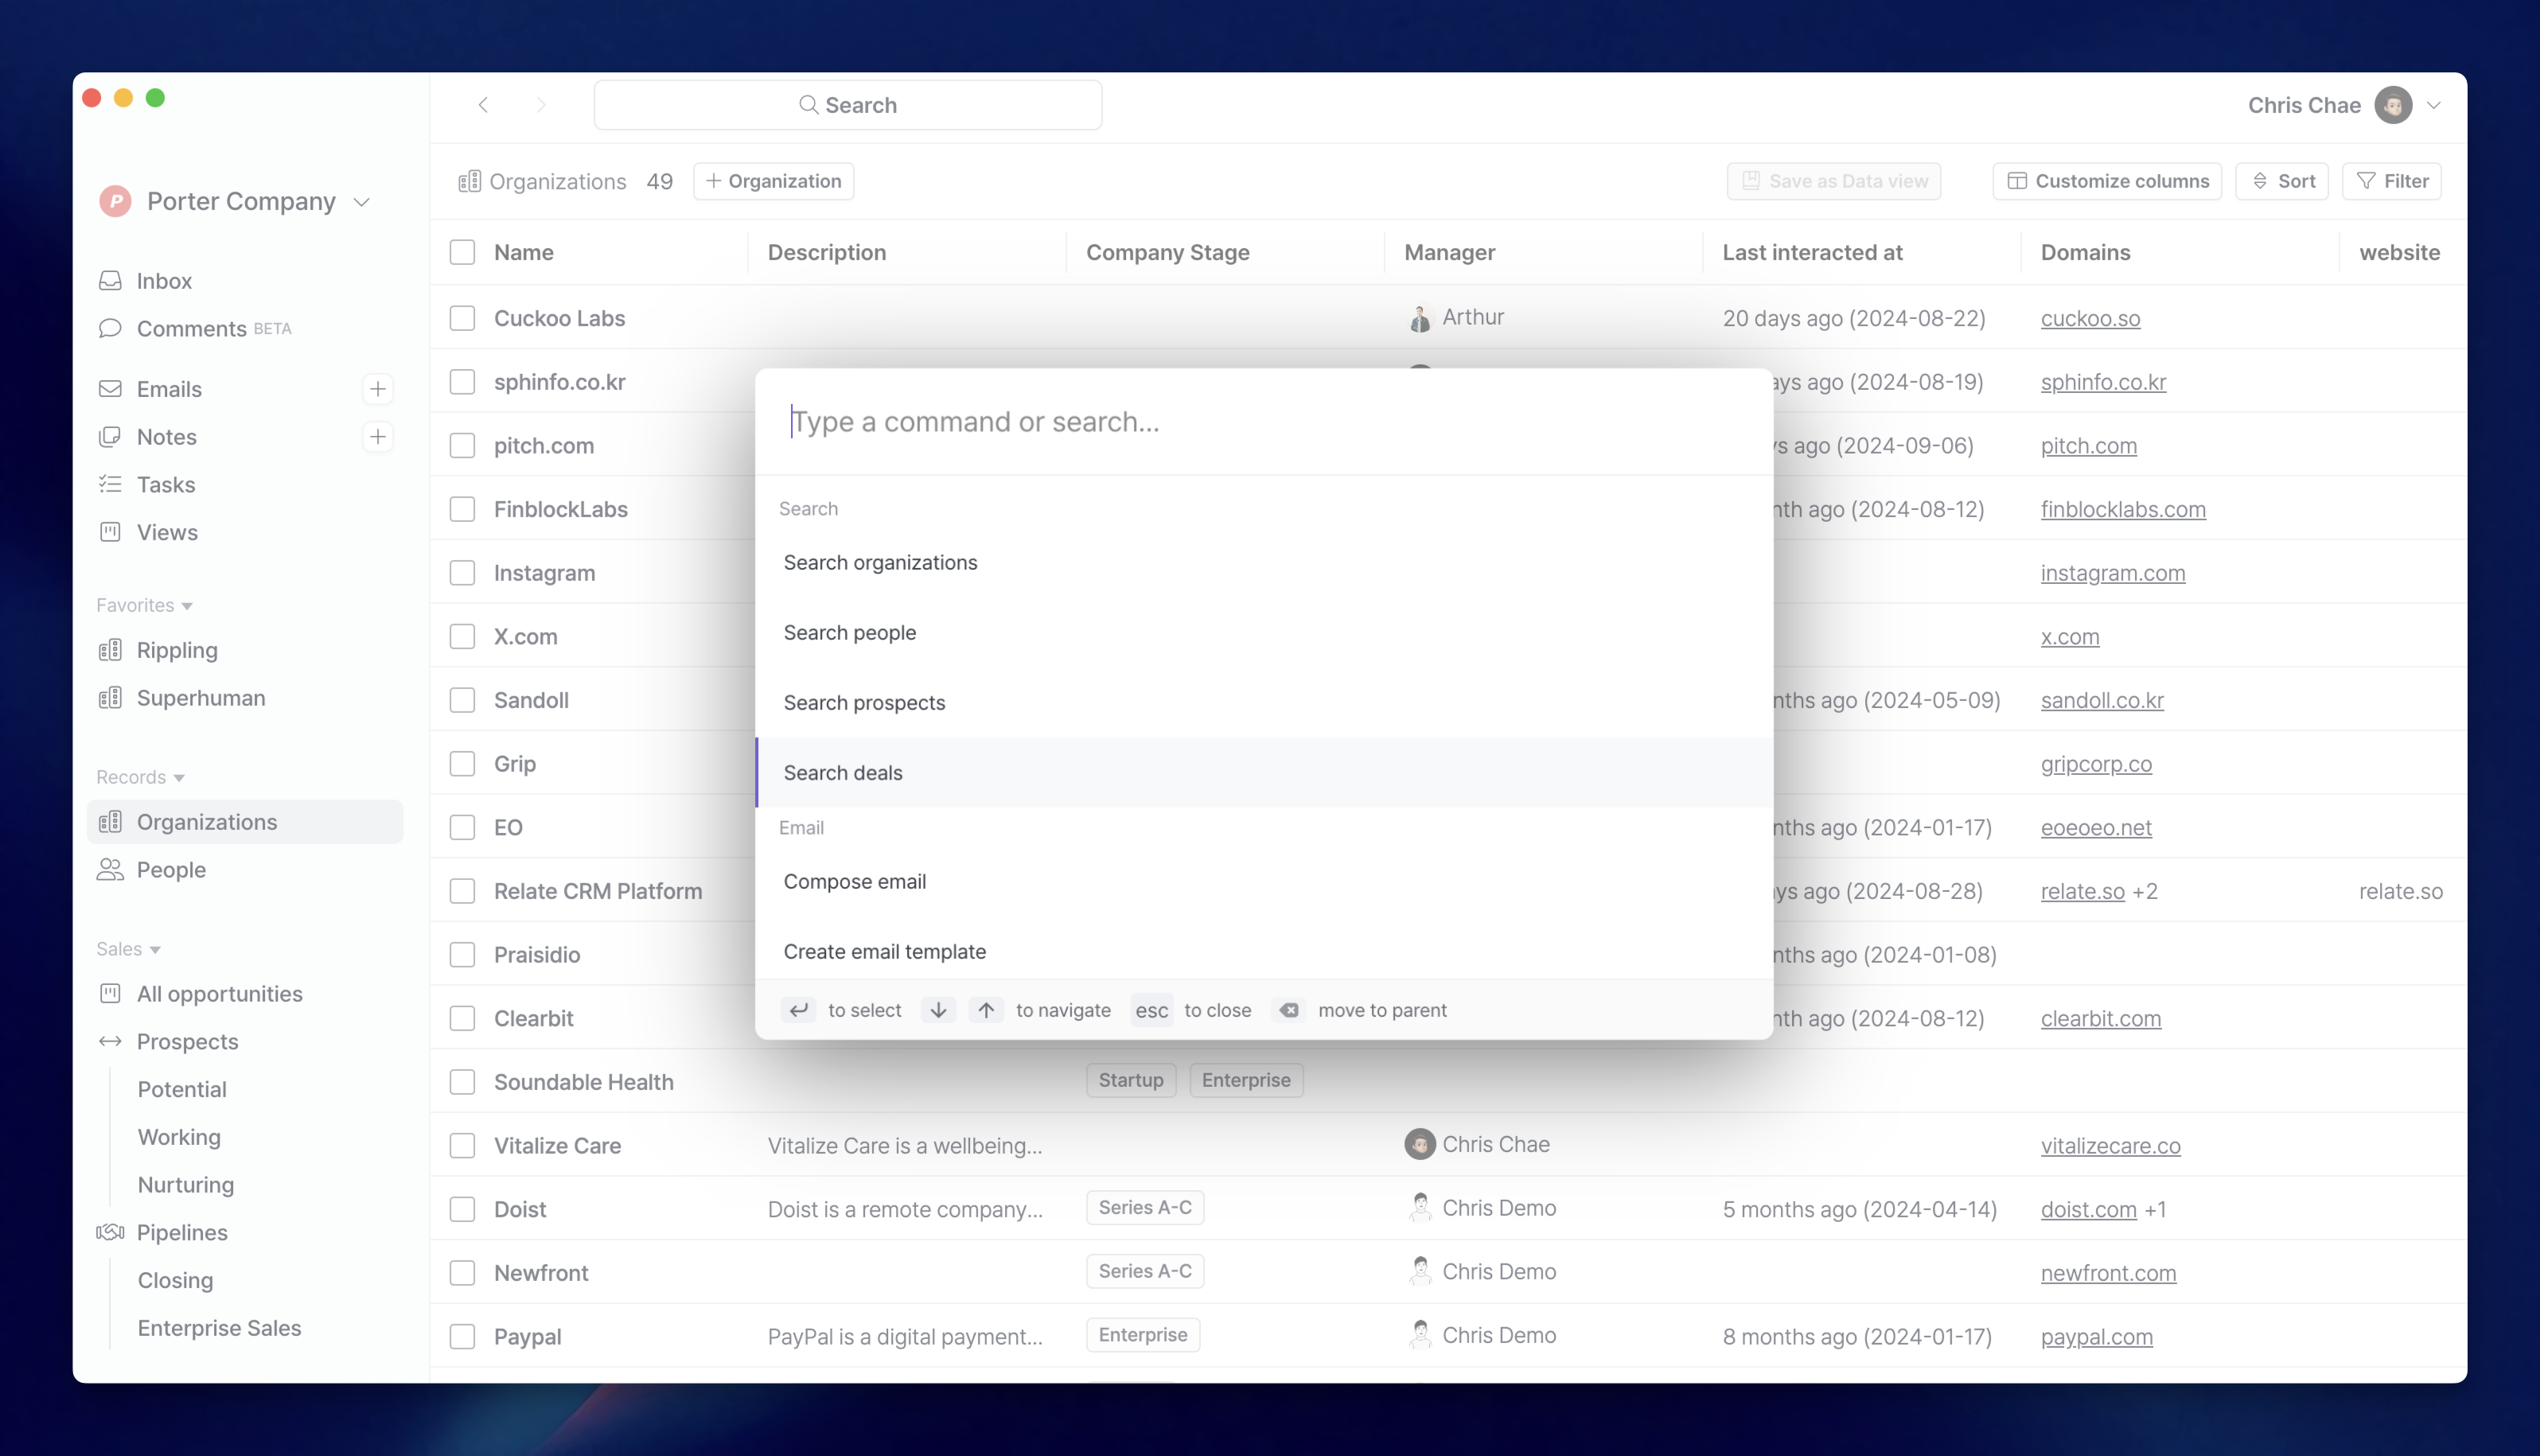
Task: Check the Cuckoo Labs row checkbox
Action: [x=462, y=318]
